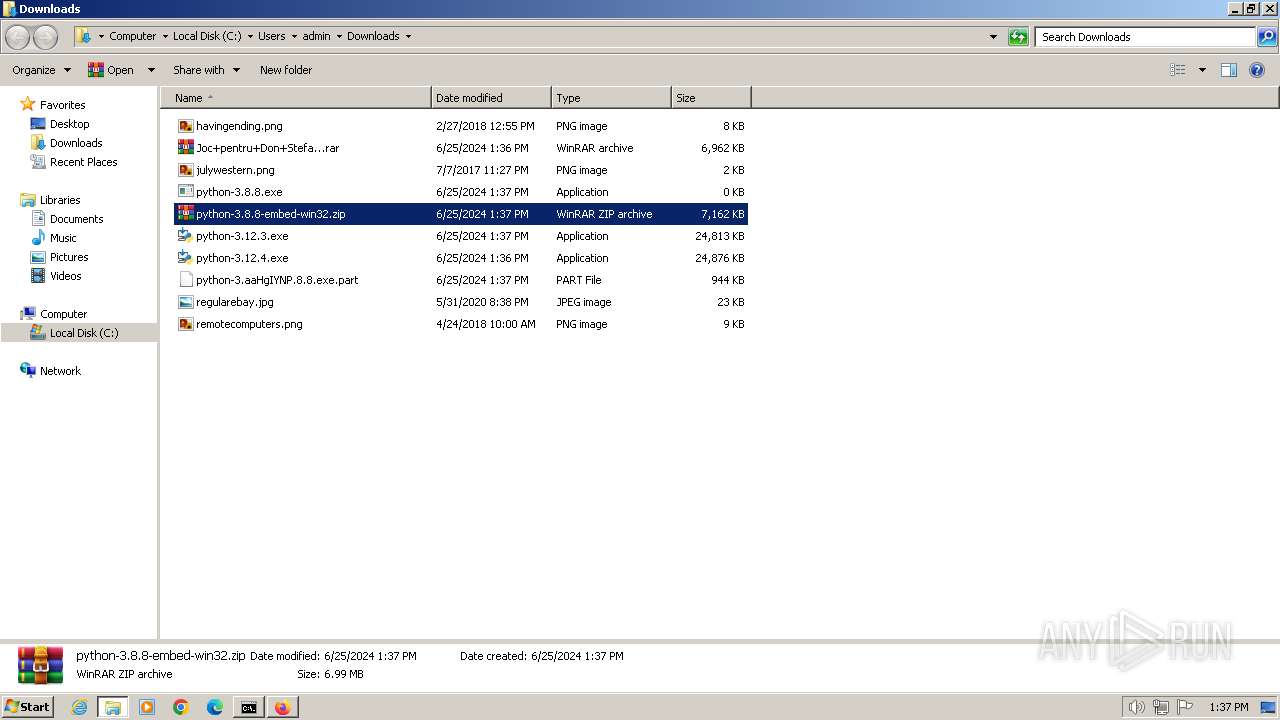Click the Search Downloads input field

[1146, 37]
